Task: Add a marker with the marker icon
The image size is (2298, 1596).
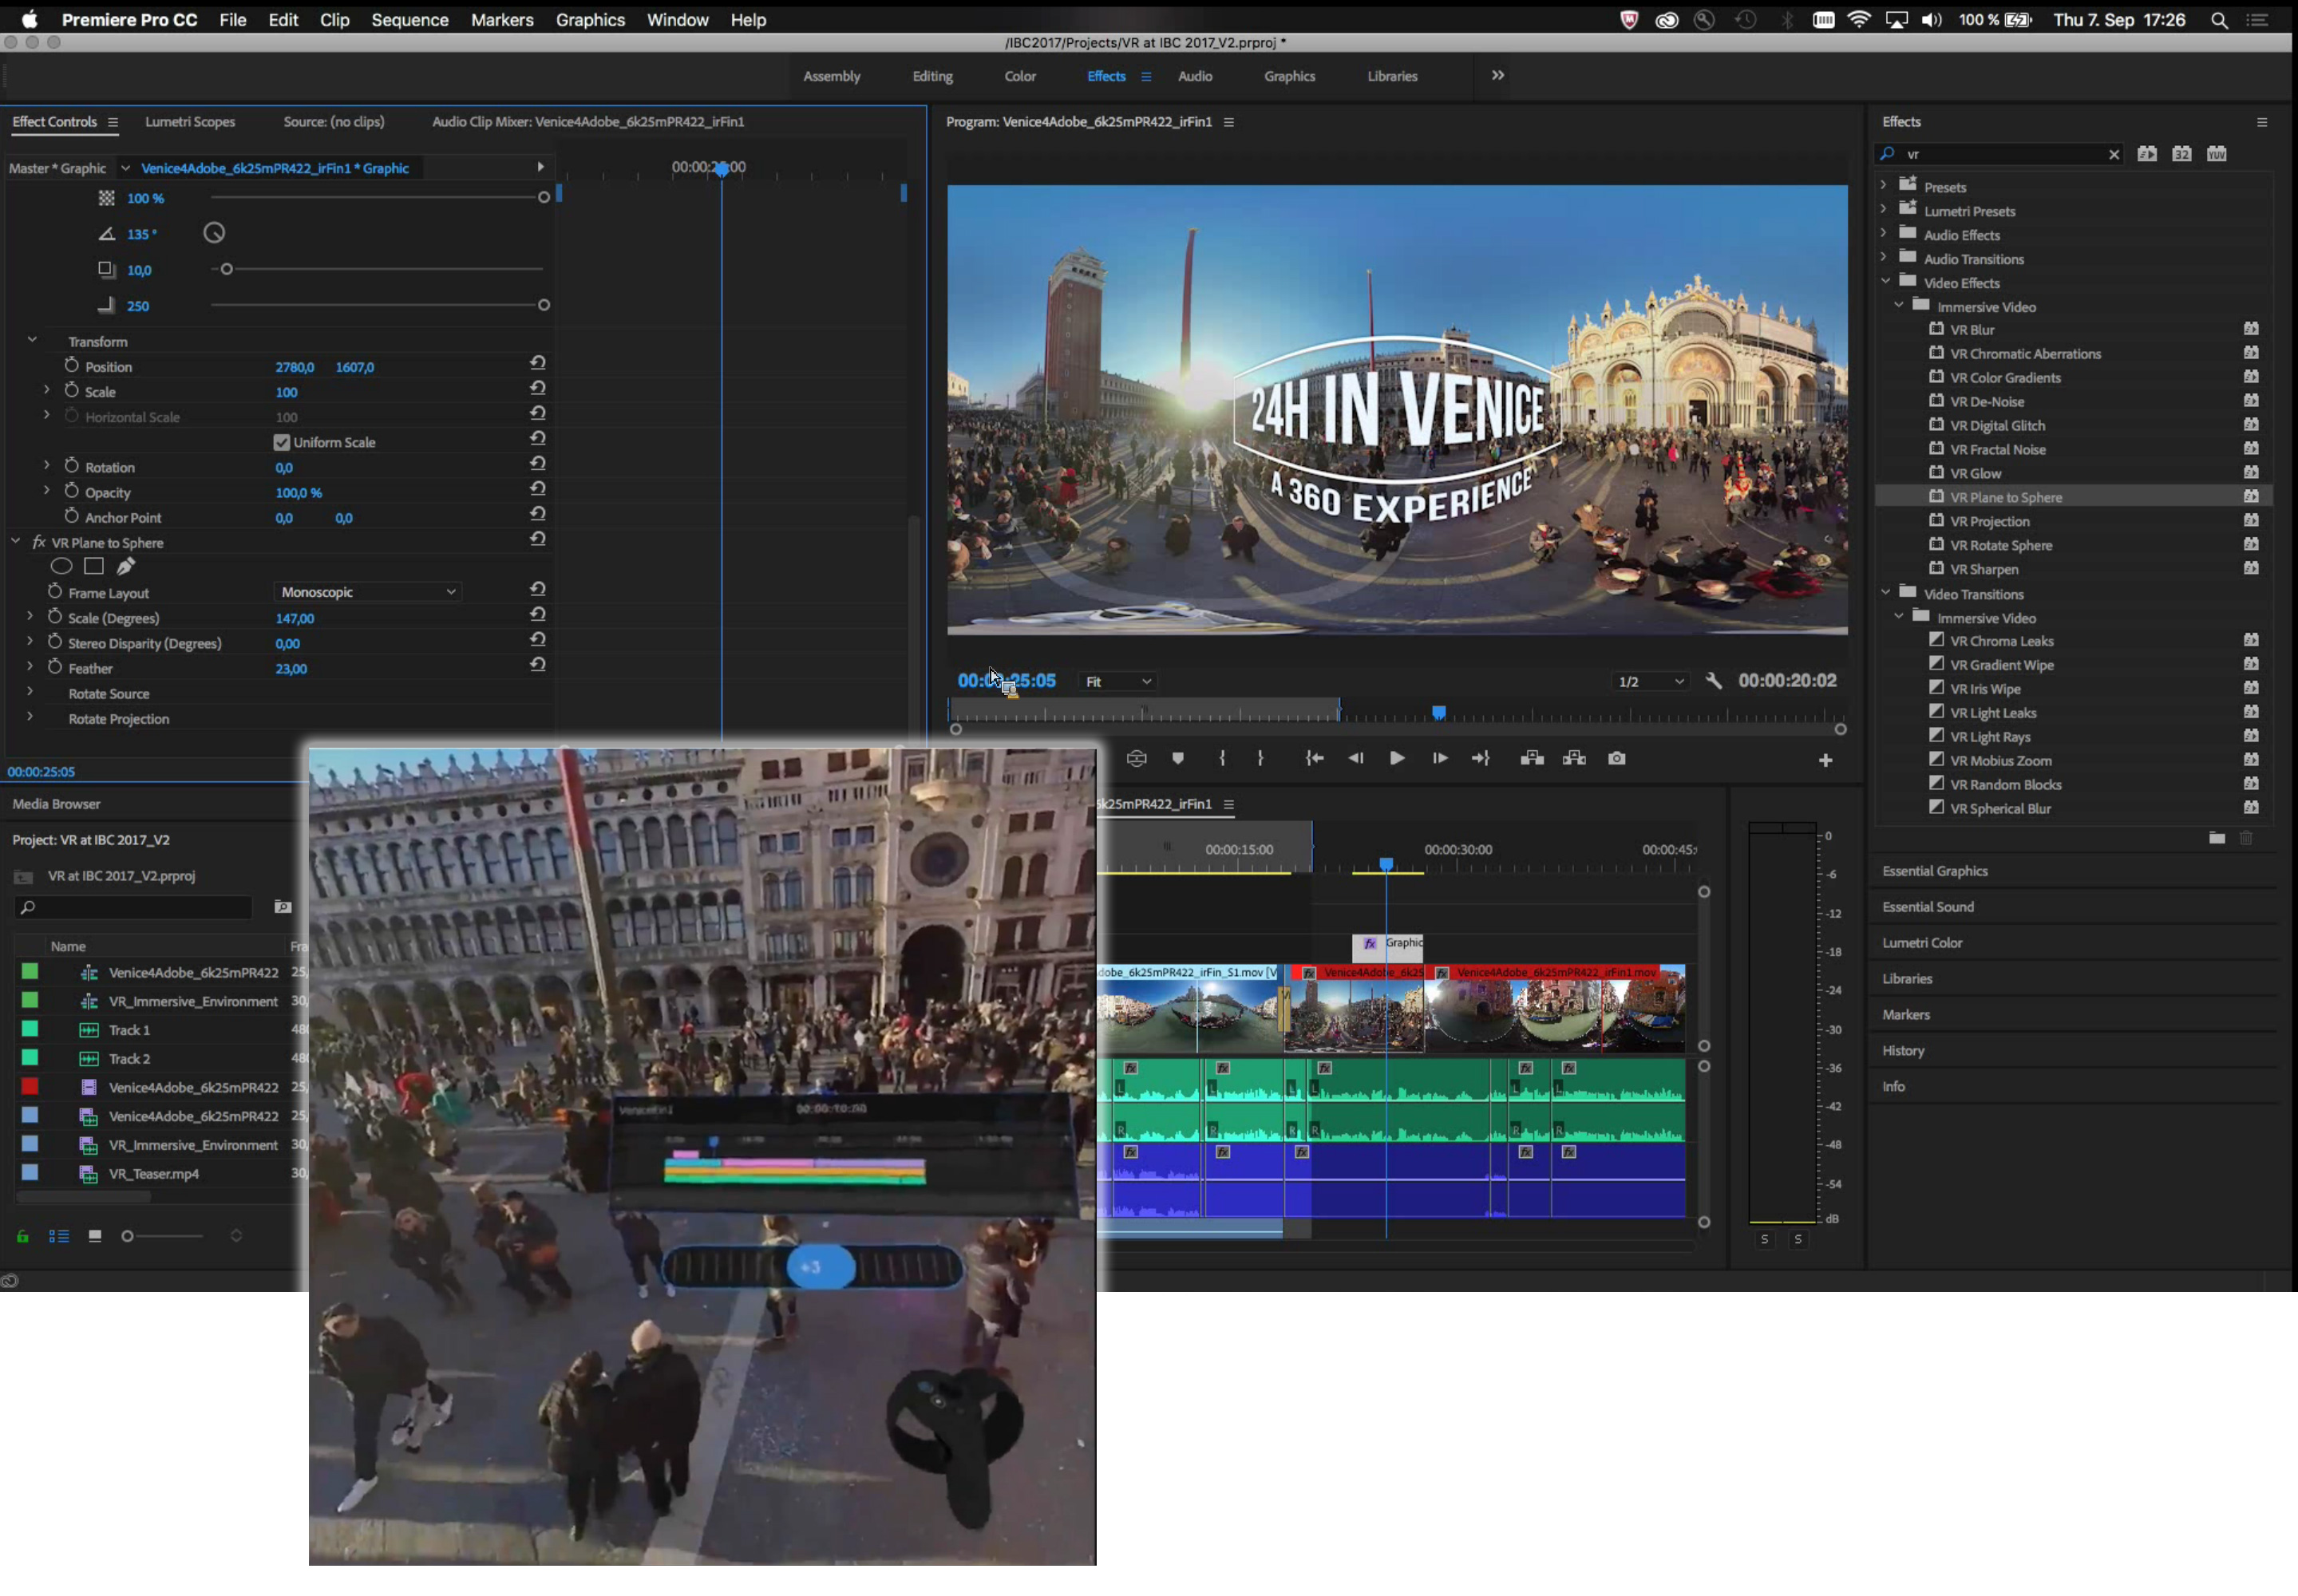Action: click(1178, 759)
